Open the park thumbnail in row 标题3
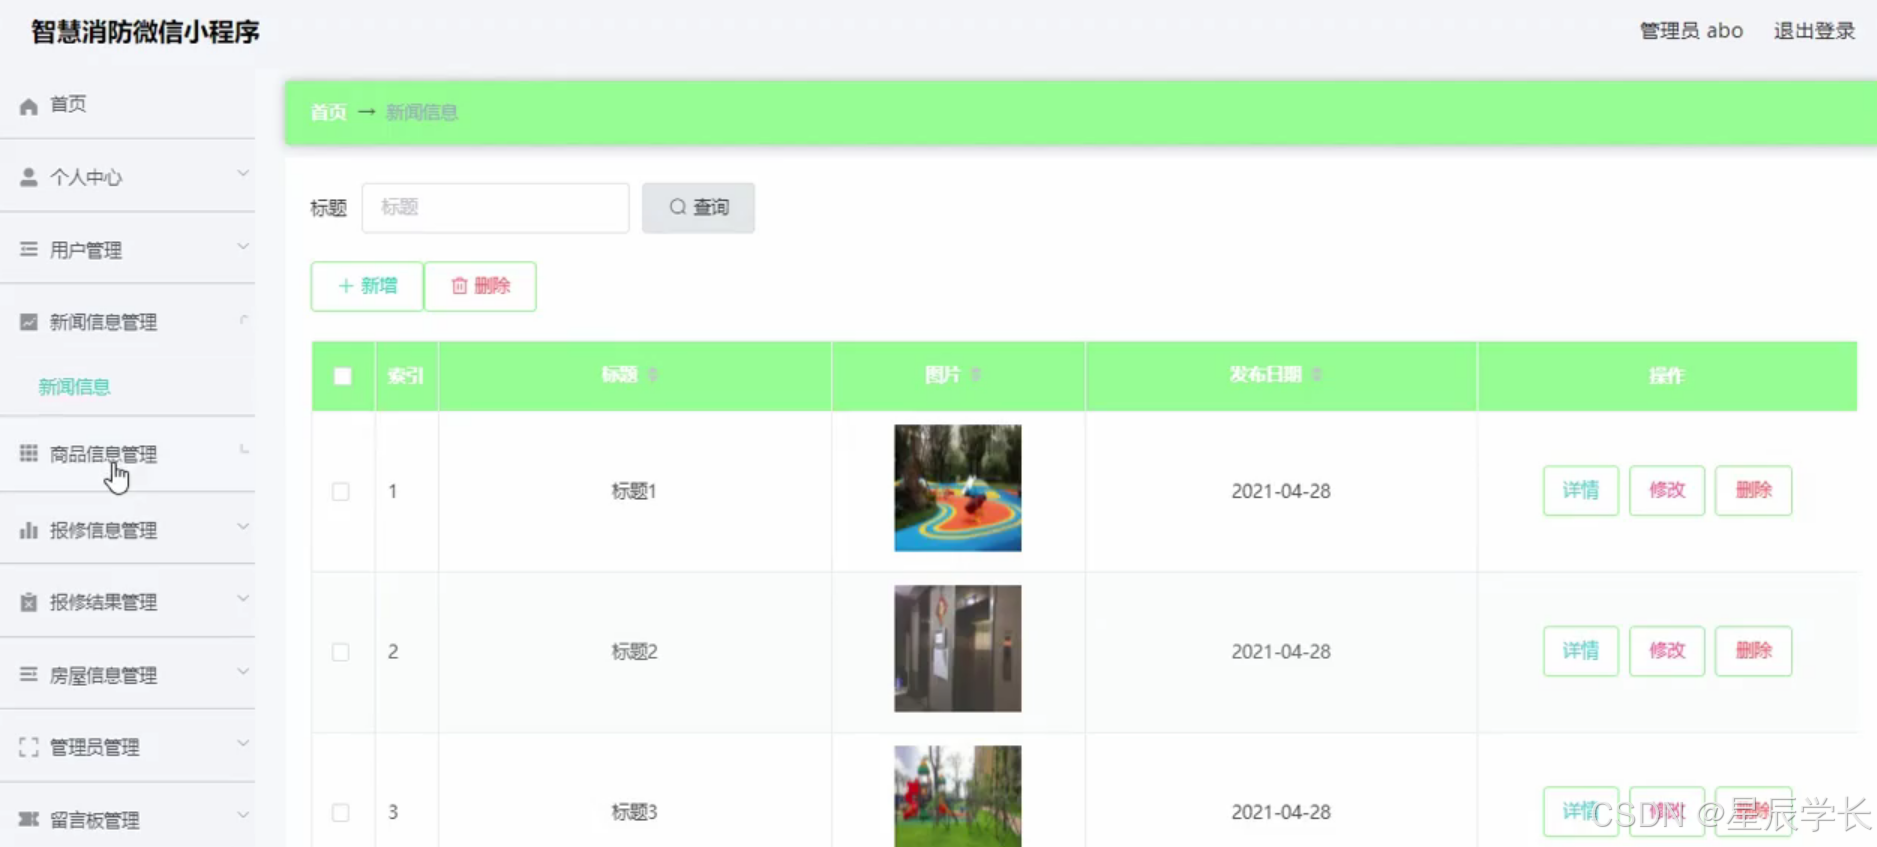 click(957, 796)
